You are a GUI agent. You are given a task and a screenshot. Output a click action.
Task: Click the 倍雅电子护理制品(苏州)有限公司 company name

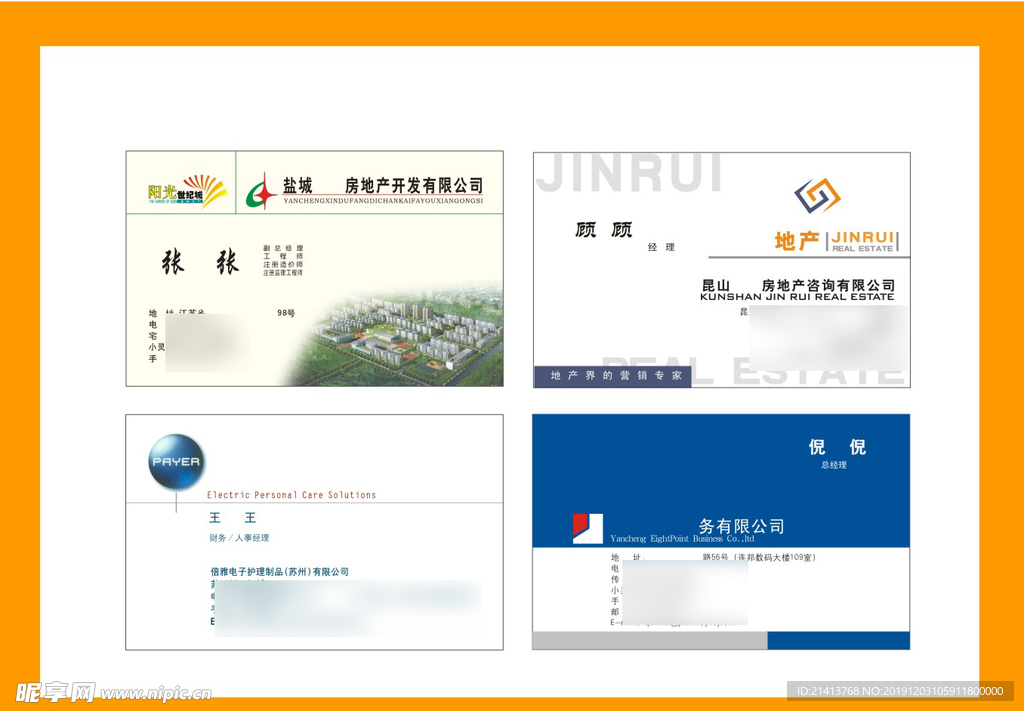coord(279,572)
